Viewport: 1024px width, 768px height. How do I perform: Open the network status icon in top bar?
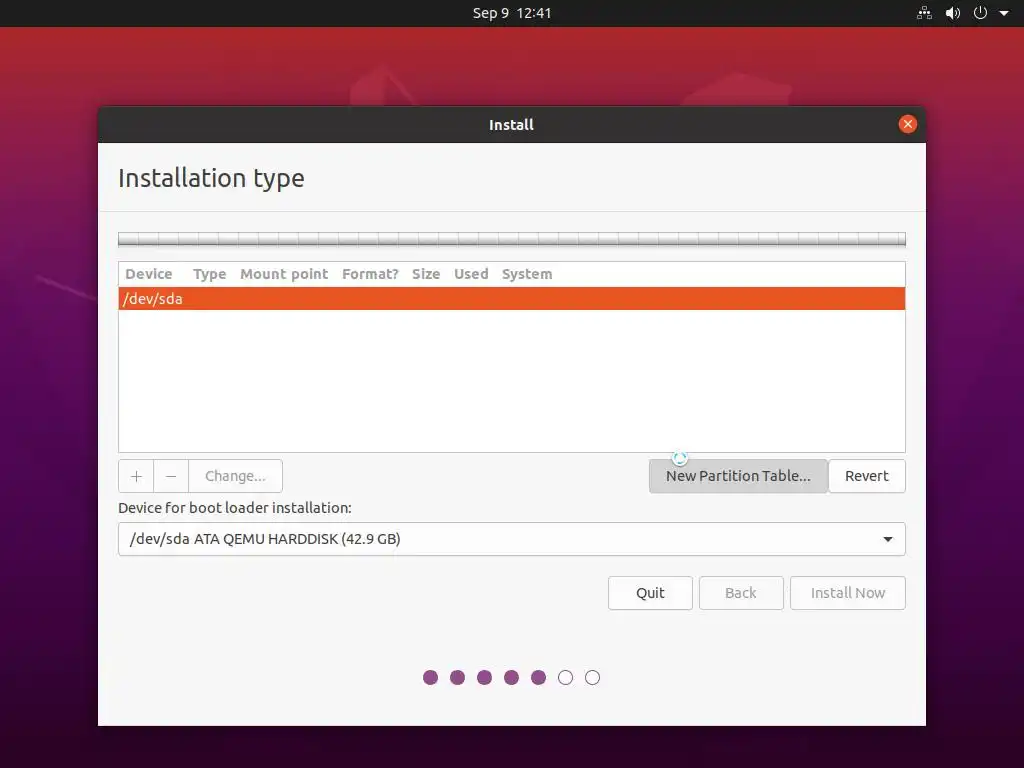point(924,13)
